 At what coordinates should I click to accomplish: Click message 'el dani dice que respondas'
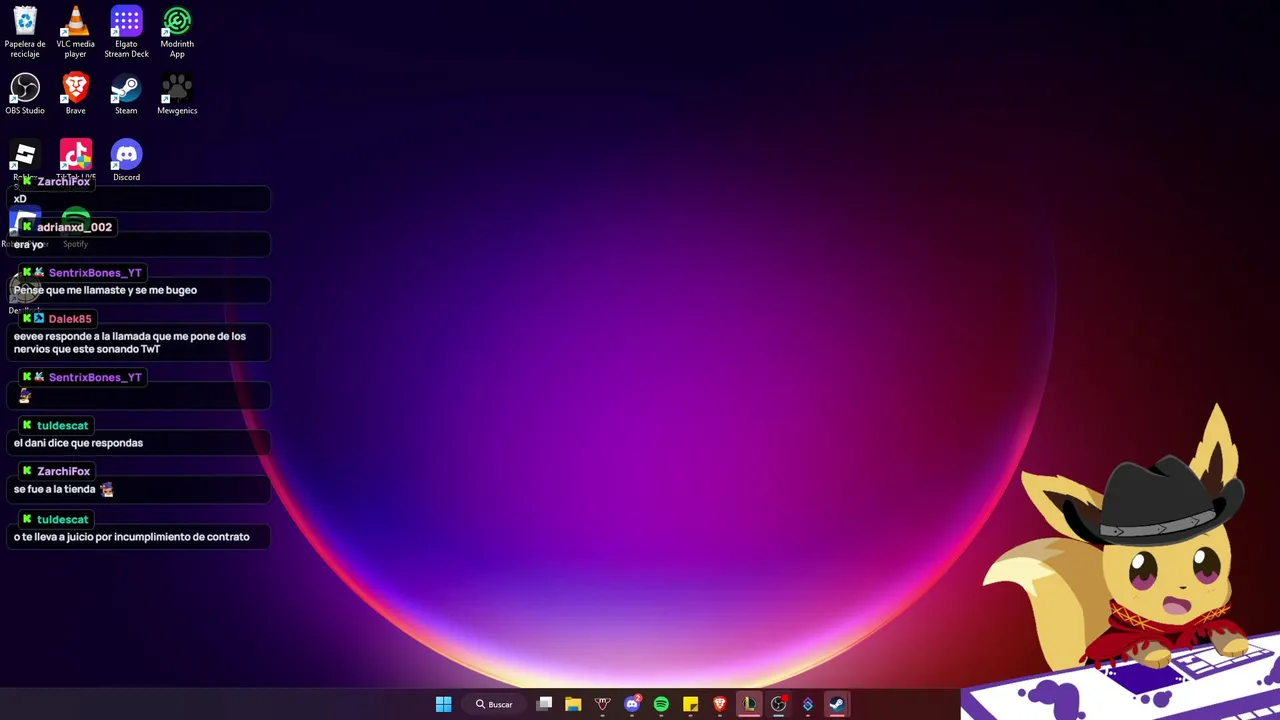(x=78, y=443)
